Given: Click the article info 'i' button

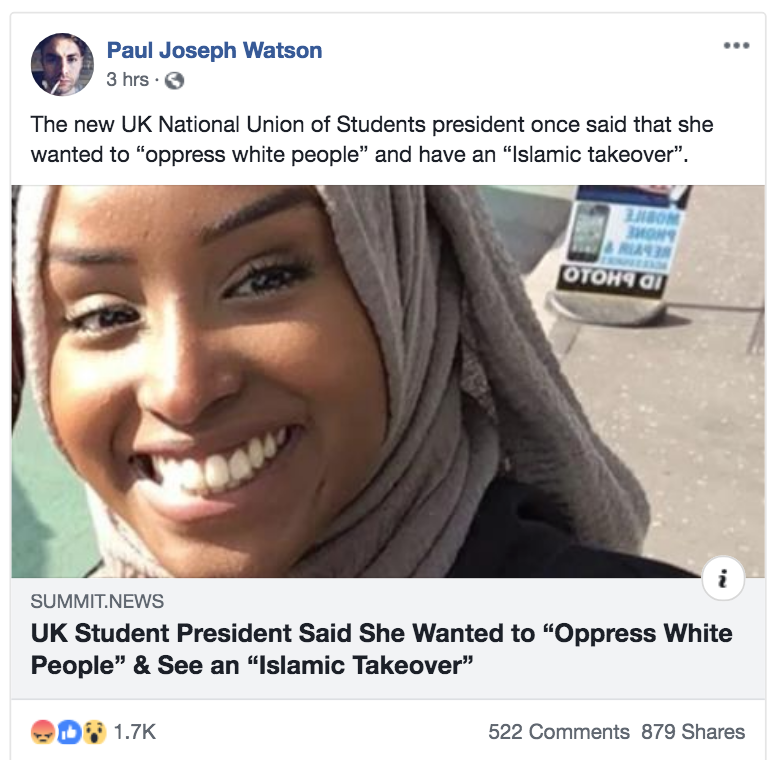Looking at the screenshot, I should (x=723, y=578).
